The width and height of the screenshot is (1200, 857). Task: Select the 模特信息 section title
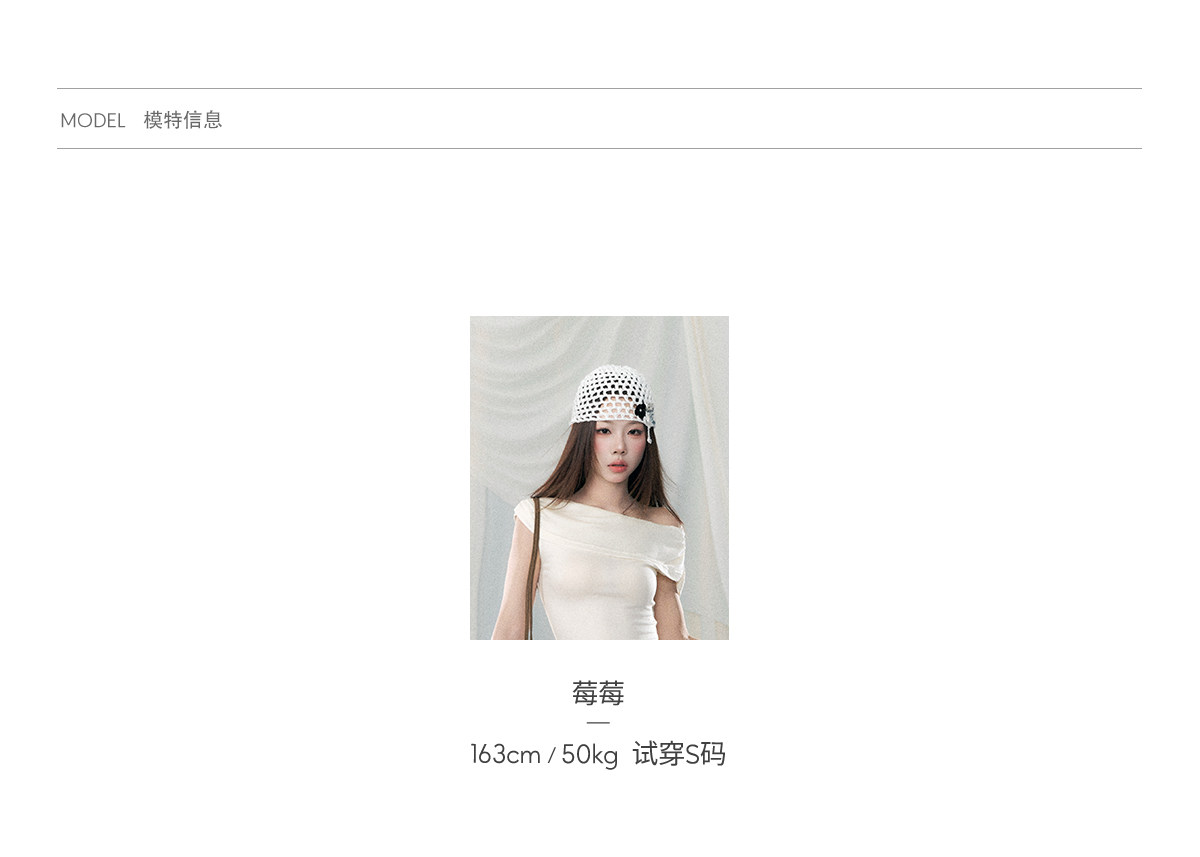tap(183, 120)
